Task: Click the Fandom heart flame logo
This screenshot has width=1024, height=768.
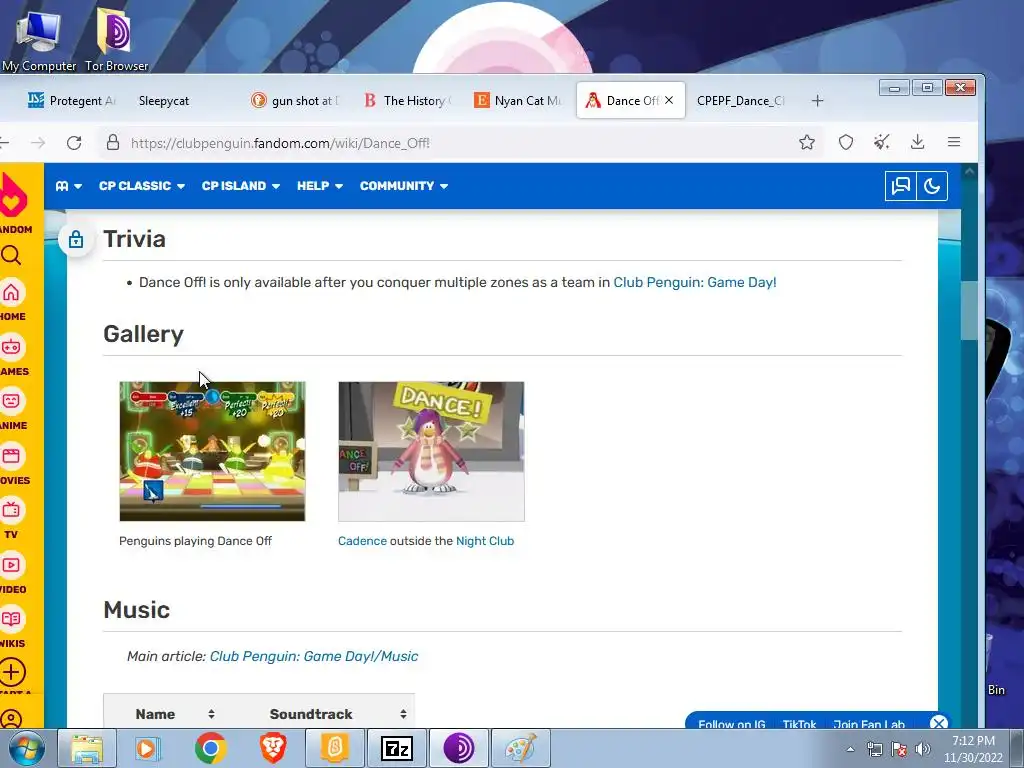Action: [x=13, y=194]
